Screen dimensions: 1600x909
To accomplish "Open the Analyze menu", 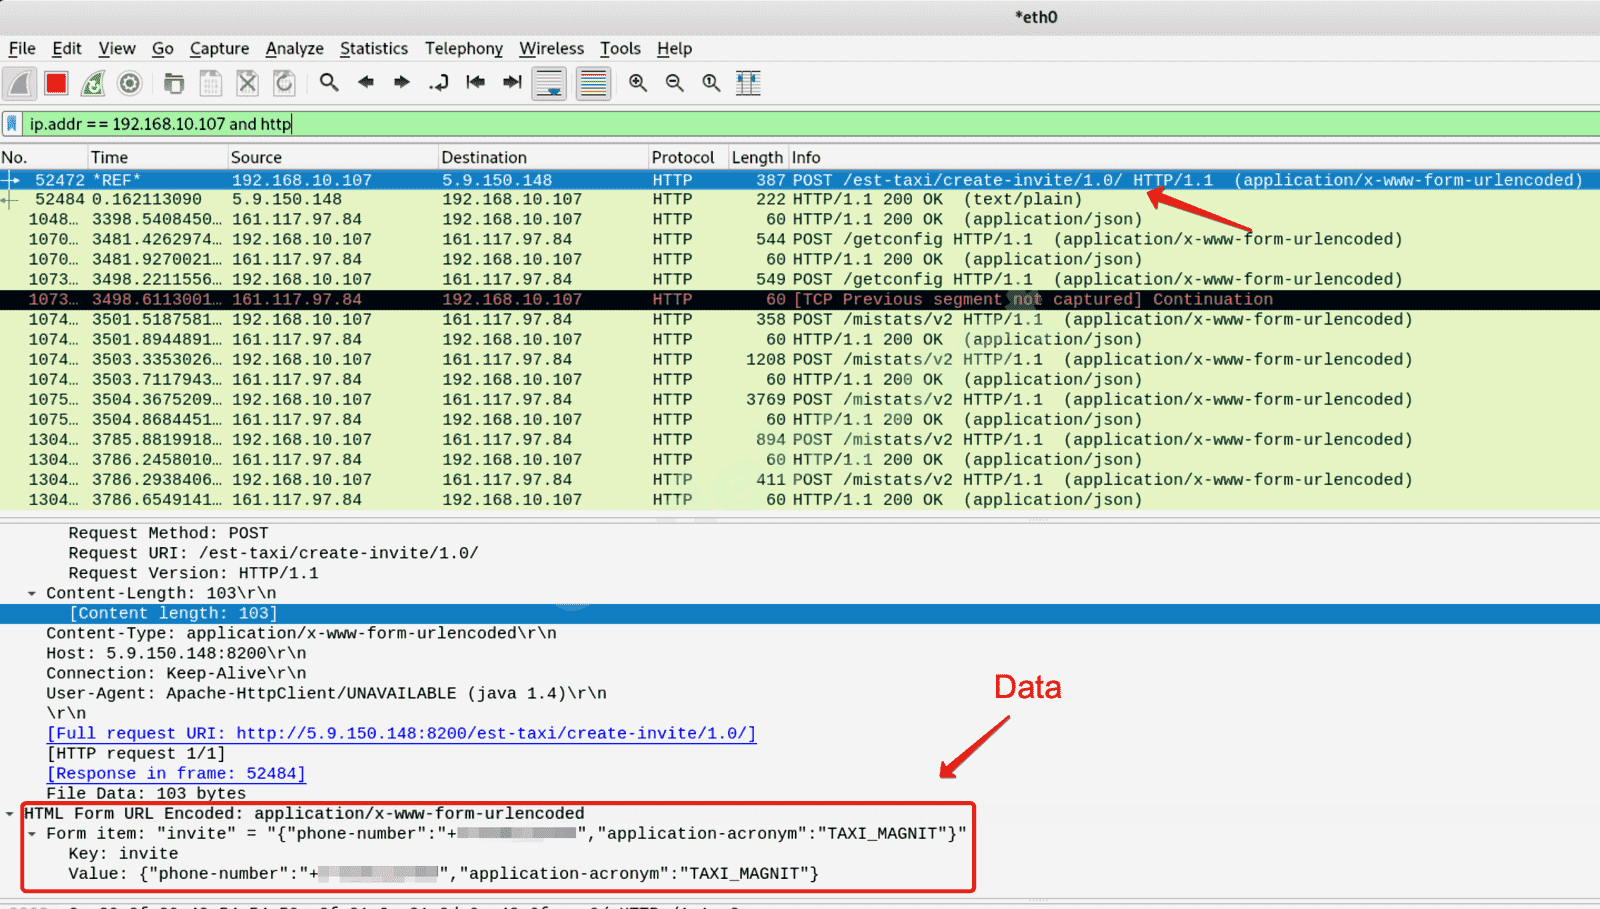I will (x=294, y=48).
